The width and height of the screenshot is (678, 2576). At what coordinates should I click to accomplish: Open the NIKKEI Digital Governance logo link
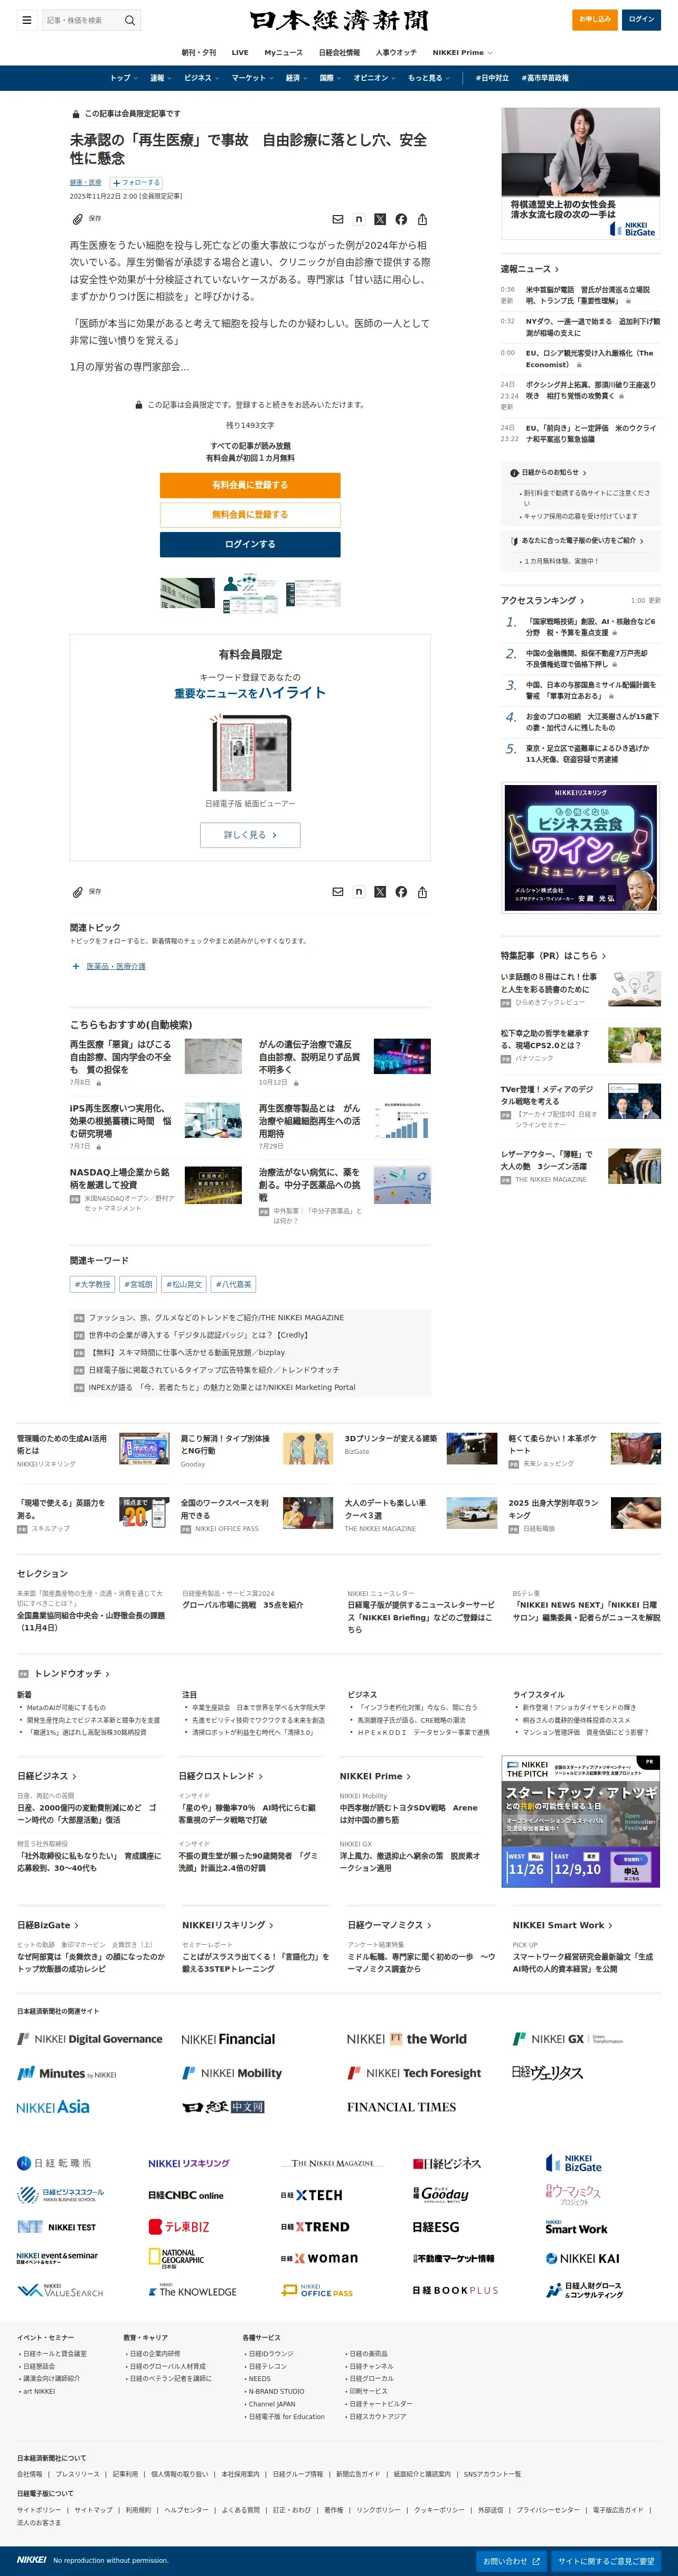[x=89, y=2039]
